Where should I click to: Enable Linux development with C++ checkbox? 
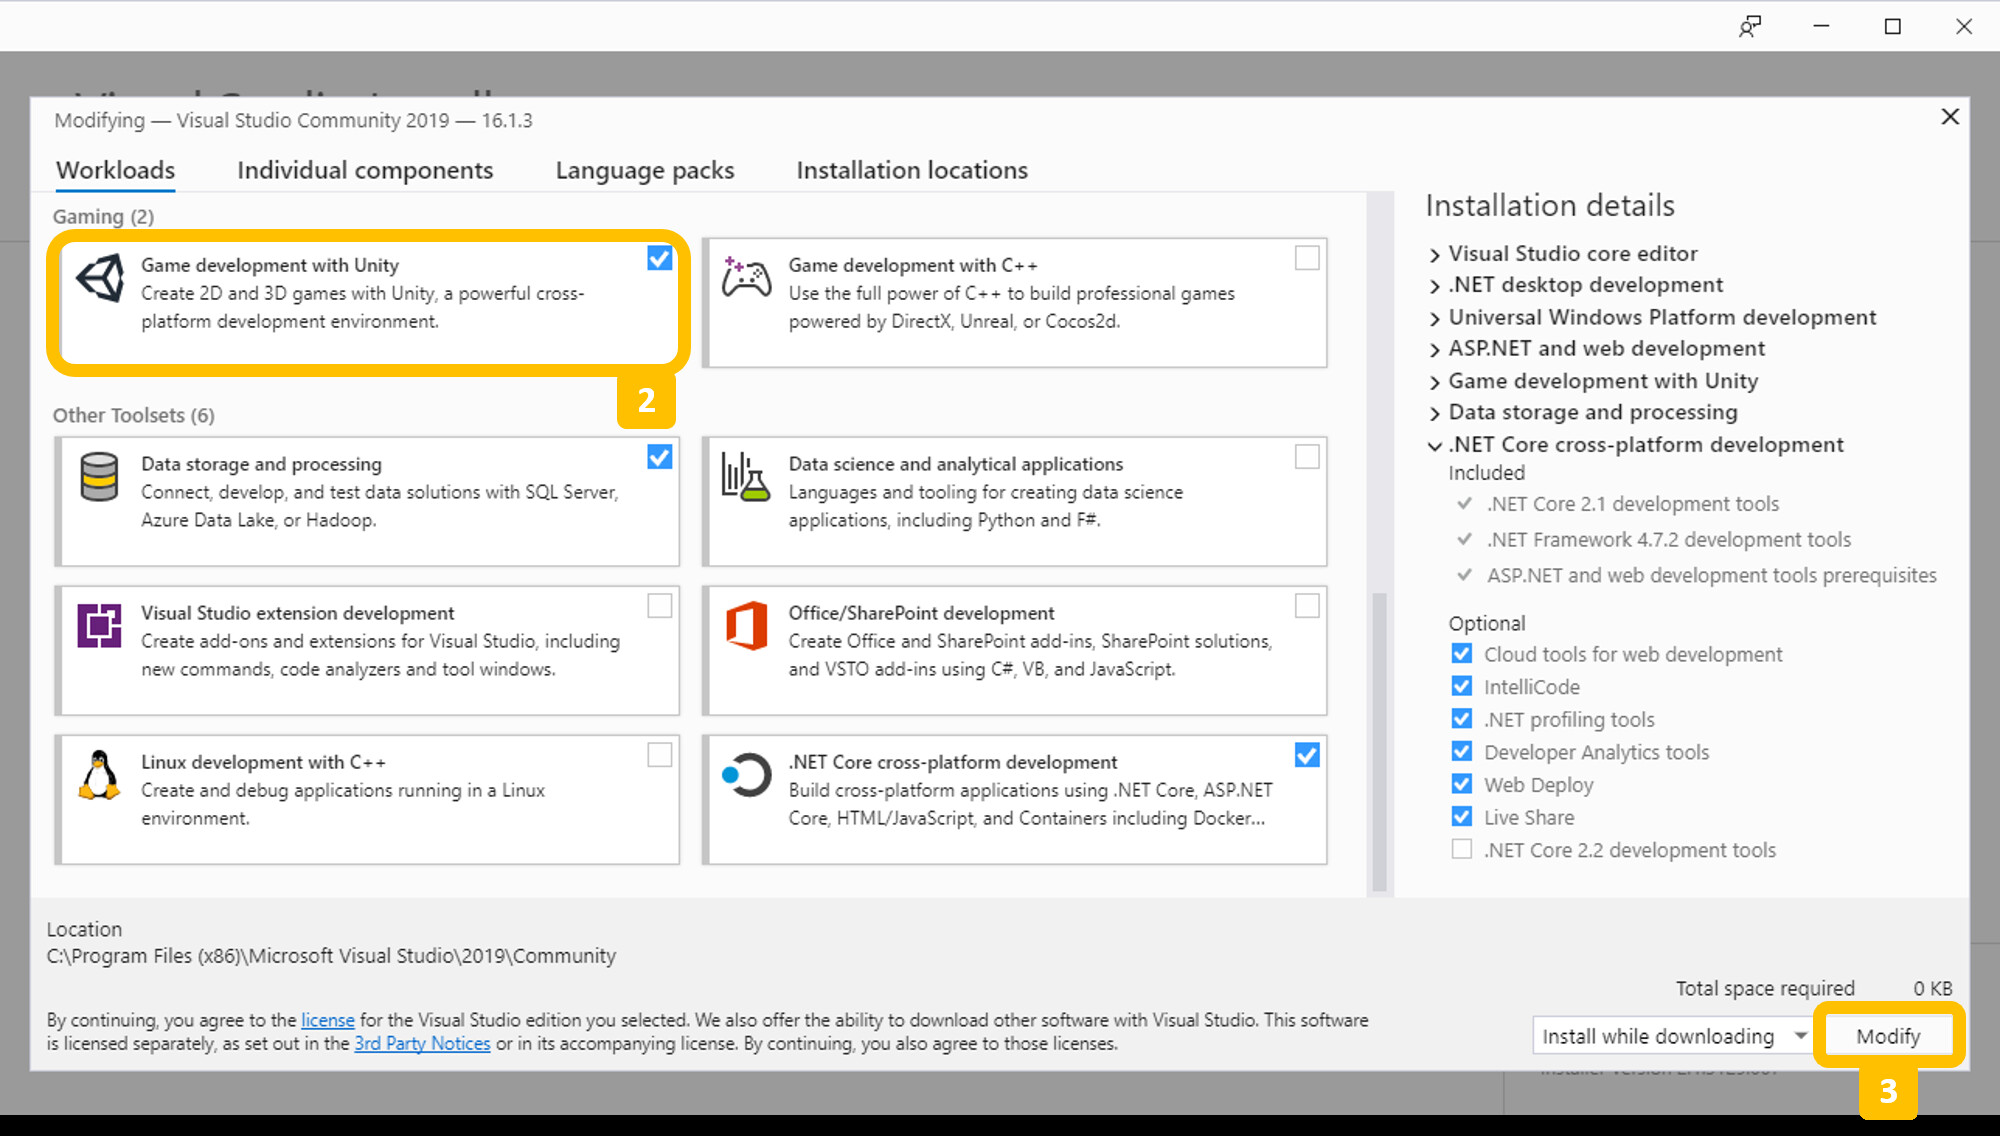[659, 755]
